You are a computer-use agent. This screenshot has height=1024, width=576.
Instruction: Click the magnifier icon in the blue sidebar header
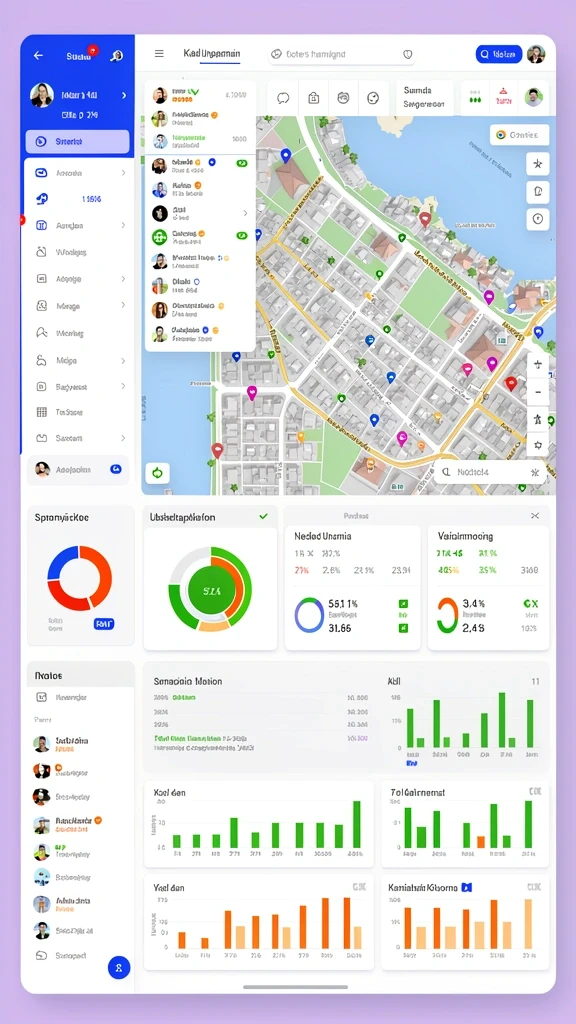tap(116, 56)
